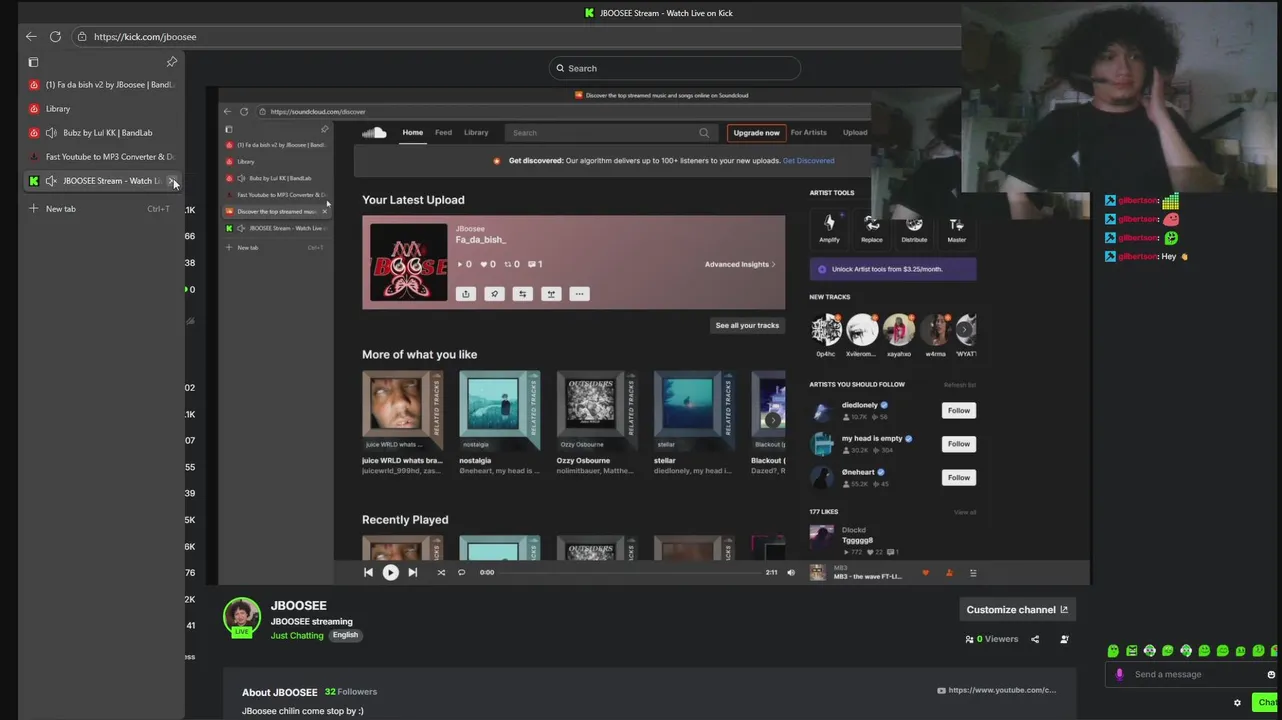Select the Replace artist tool
This screenshot has height=720, width=1282.
pyautogui.click(x=872, y=229)
